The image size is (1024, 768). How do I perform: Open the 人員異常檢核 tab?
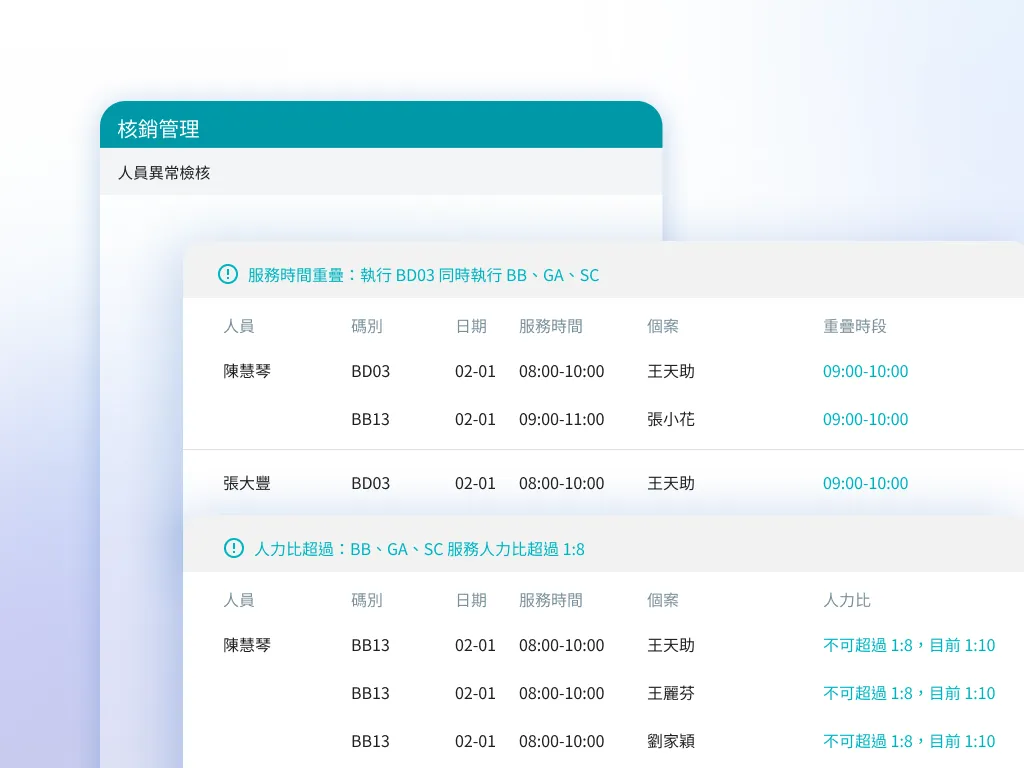pyautogui.click(x=164, y=173)
